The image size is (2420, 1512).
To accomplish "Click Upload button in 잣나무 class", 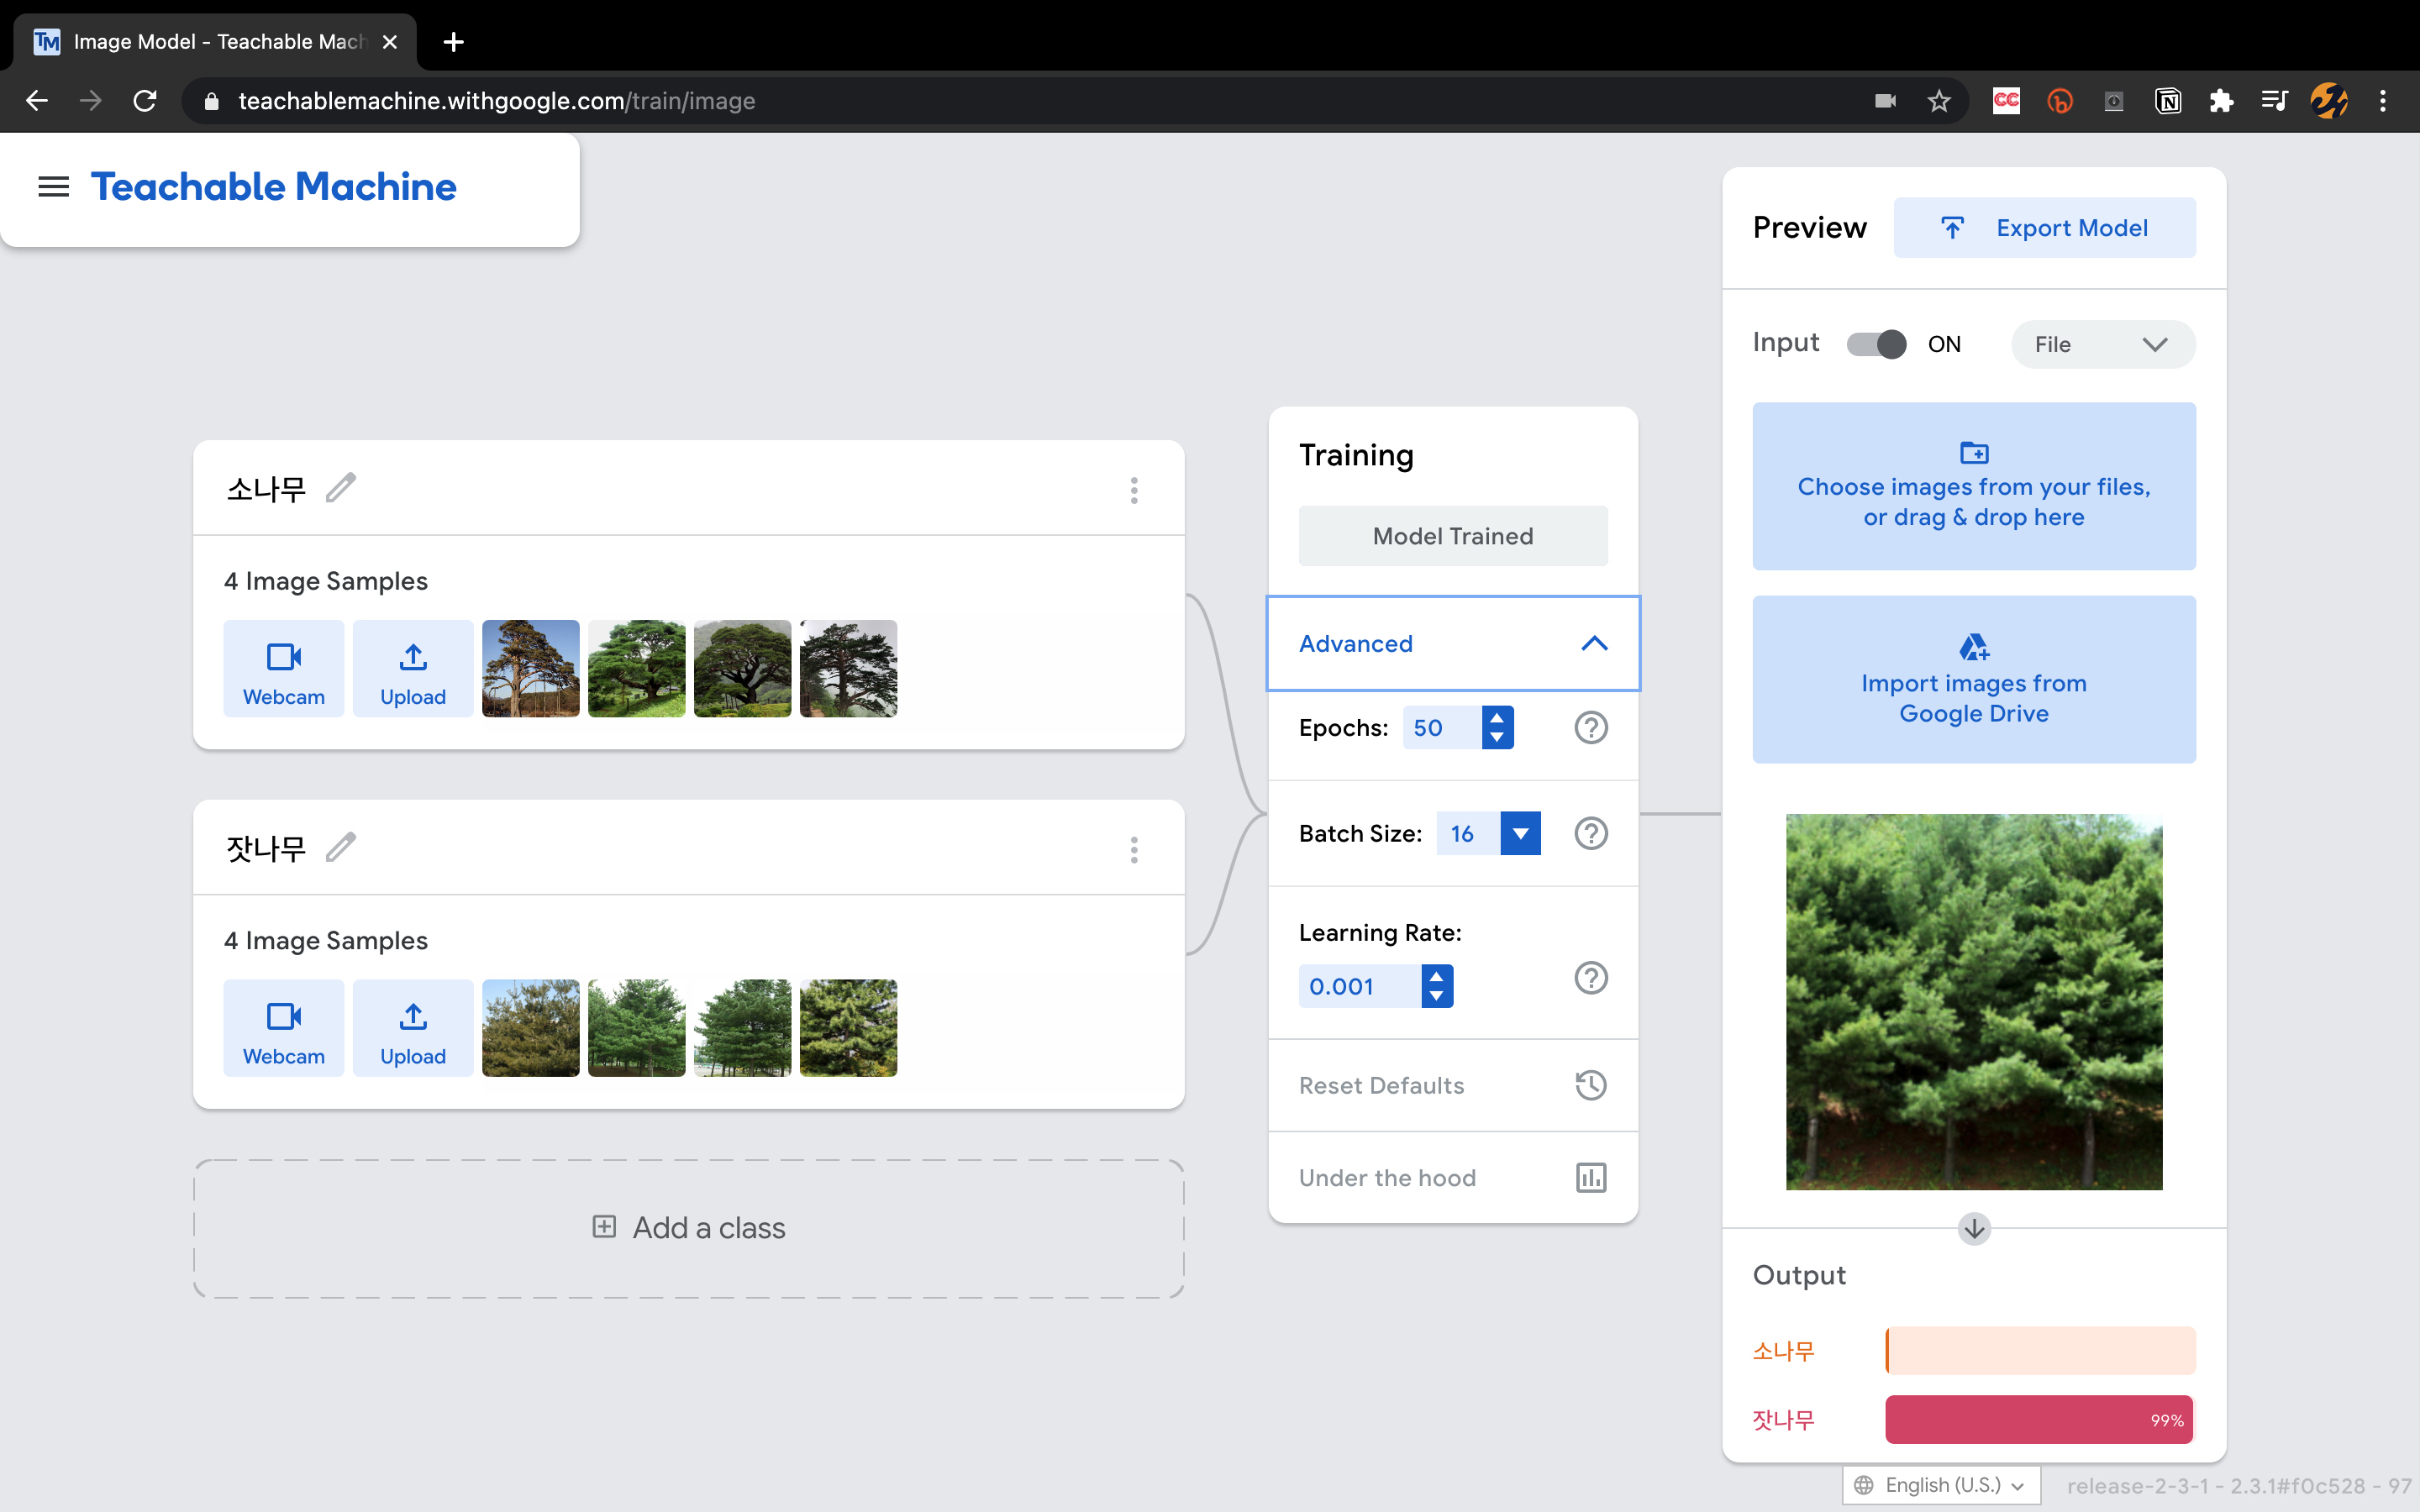I will point(413,1028).
